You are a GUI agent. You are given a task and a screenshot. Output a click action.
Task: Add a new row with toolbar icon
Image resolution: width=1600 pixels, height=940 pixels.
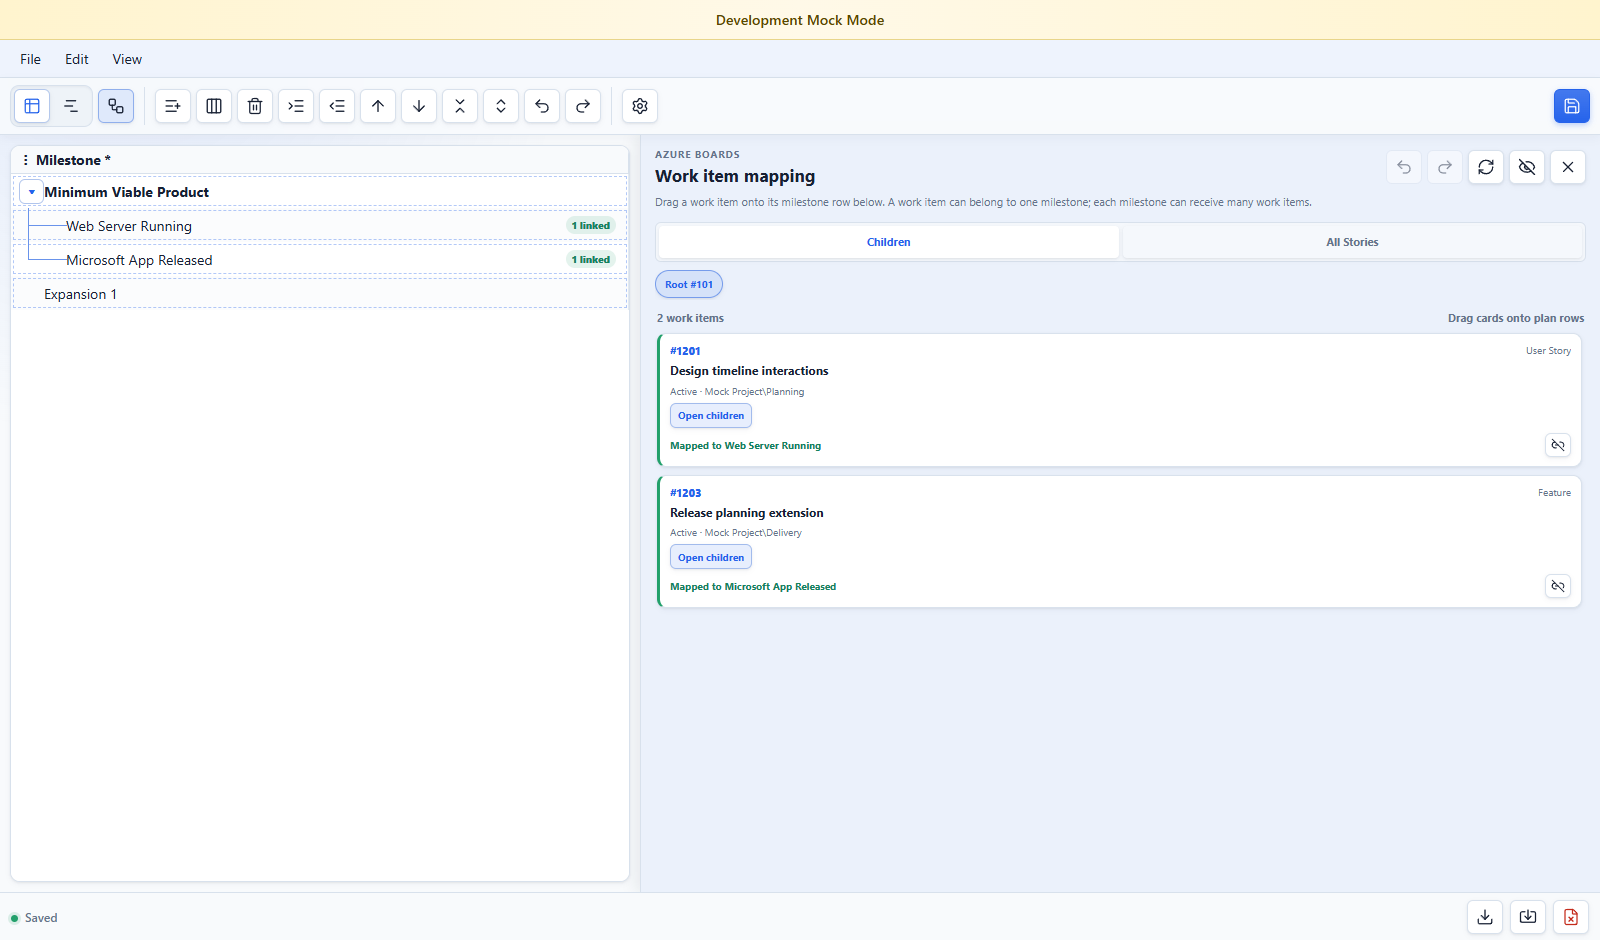tap(173, 106)
